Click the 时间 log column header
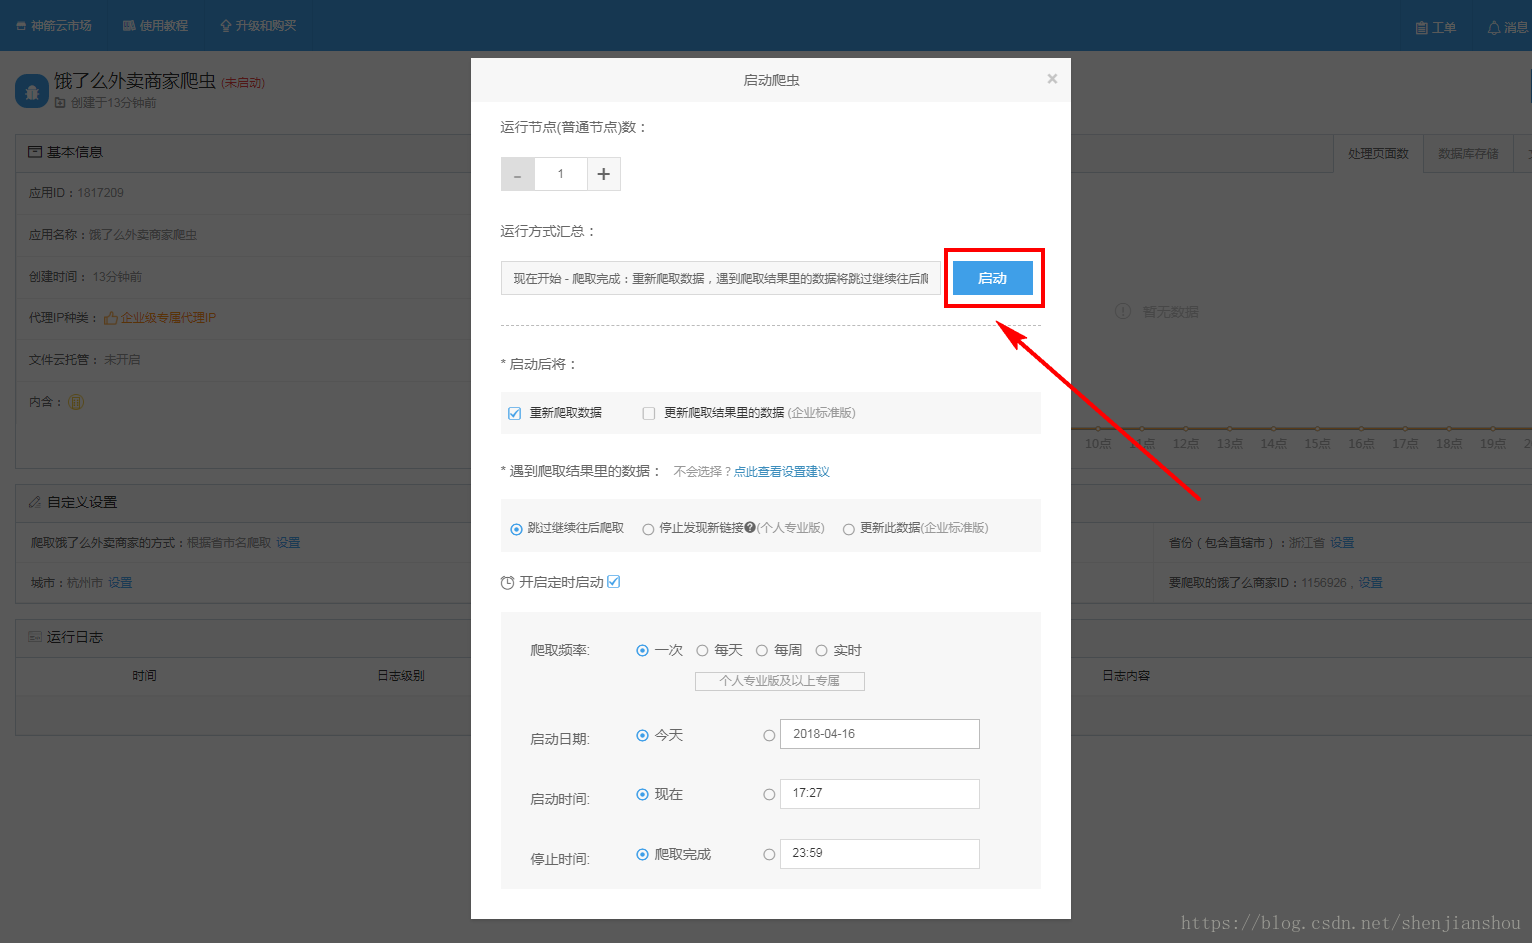The width and height of the screenshot is (1532, 943). click(144, 676)
